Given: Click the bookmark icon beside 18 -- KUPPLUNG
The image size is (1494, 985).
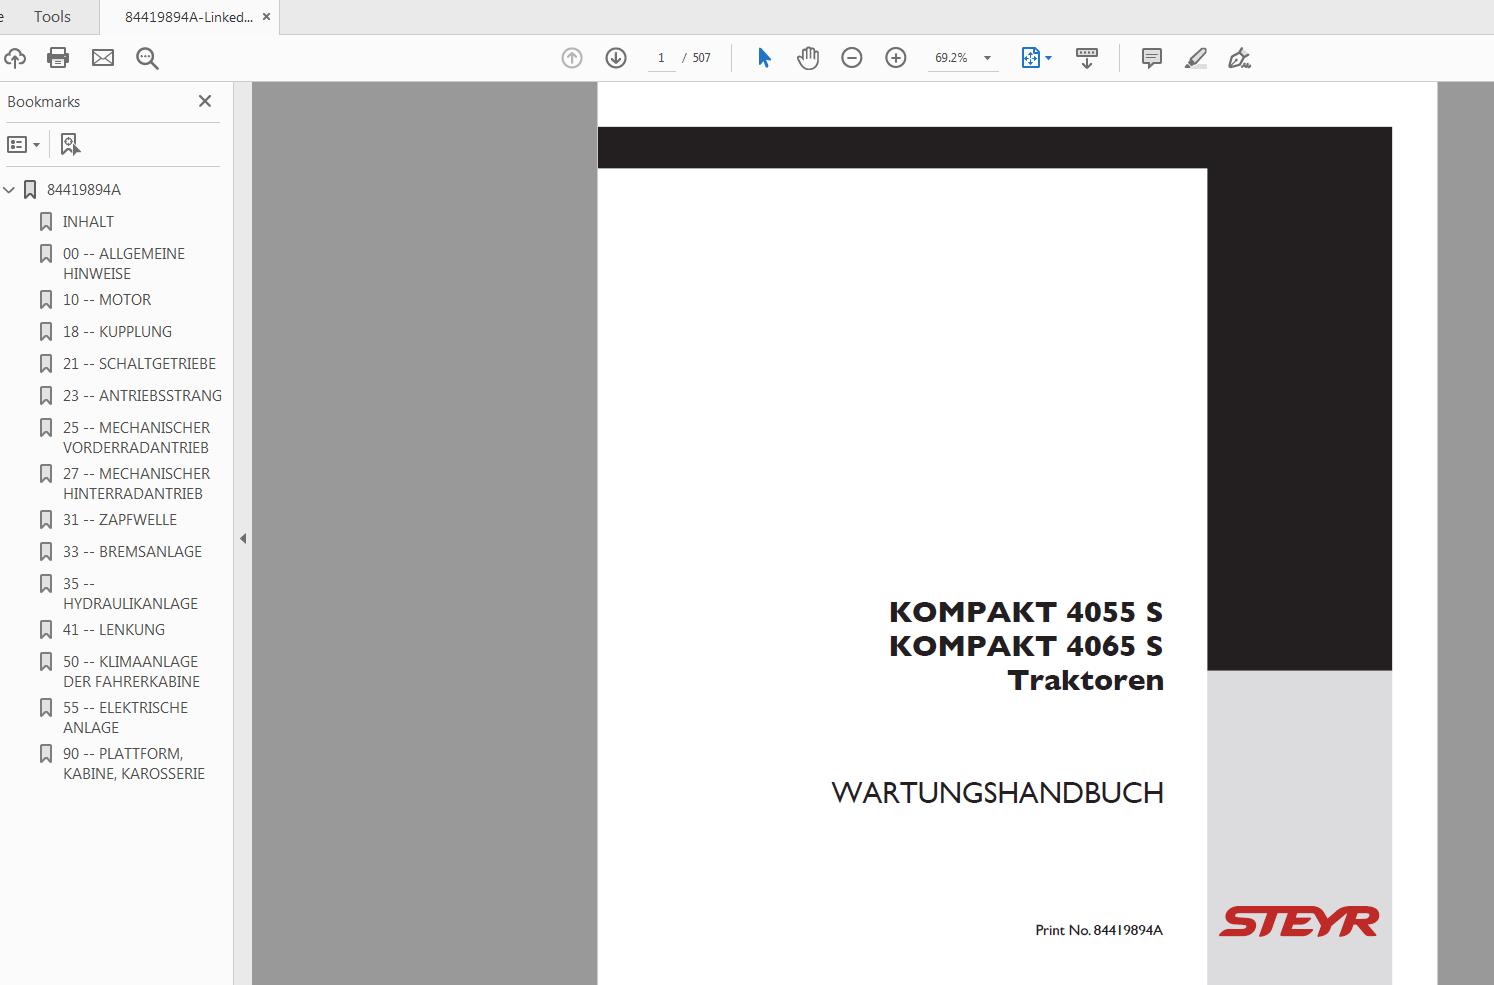Looking at the screenshot, I should (x=45, y=332).
